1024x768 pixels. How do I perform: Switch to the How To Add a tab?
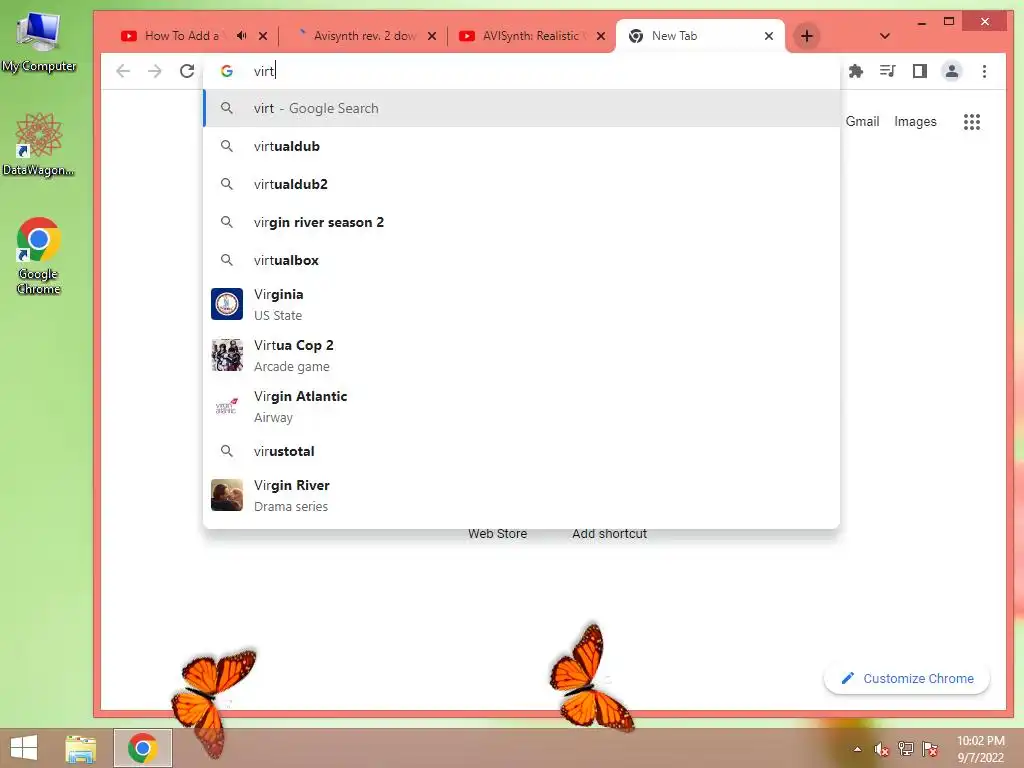pyautogui.click(x=182, y=36)
